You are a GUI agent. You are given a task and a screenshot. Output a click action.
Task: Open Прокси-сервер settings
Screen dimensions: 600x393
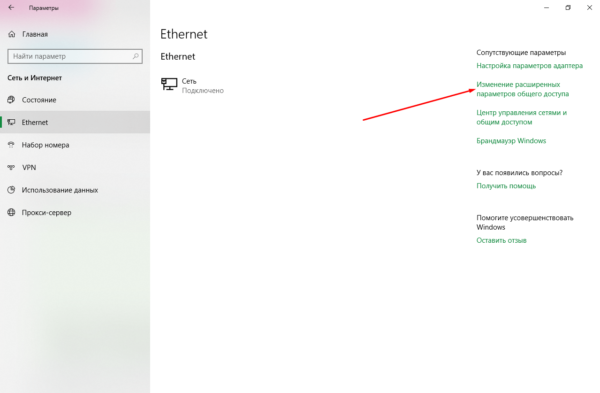point(75,212)
